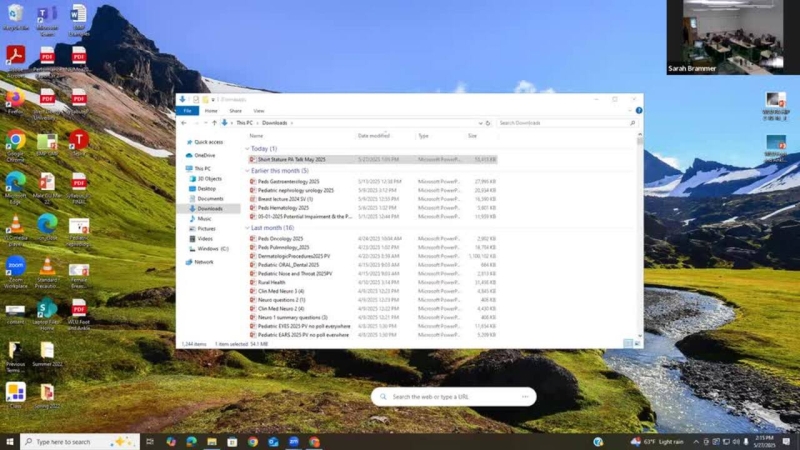
Task: Switch to the View ribbon tab
Action: pos(259,111)
